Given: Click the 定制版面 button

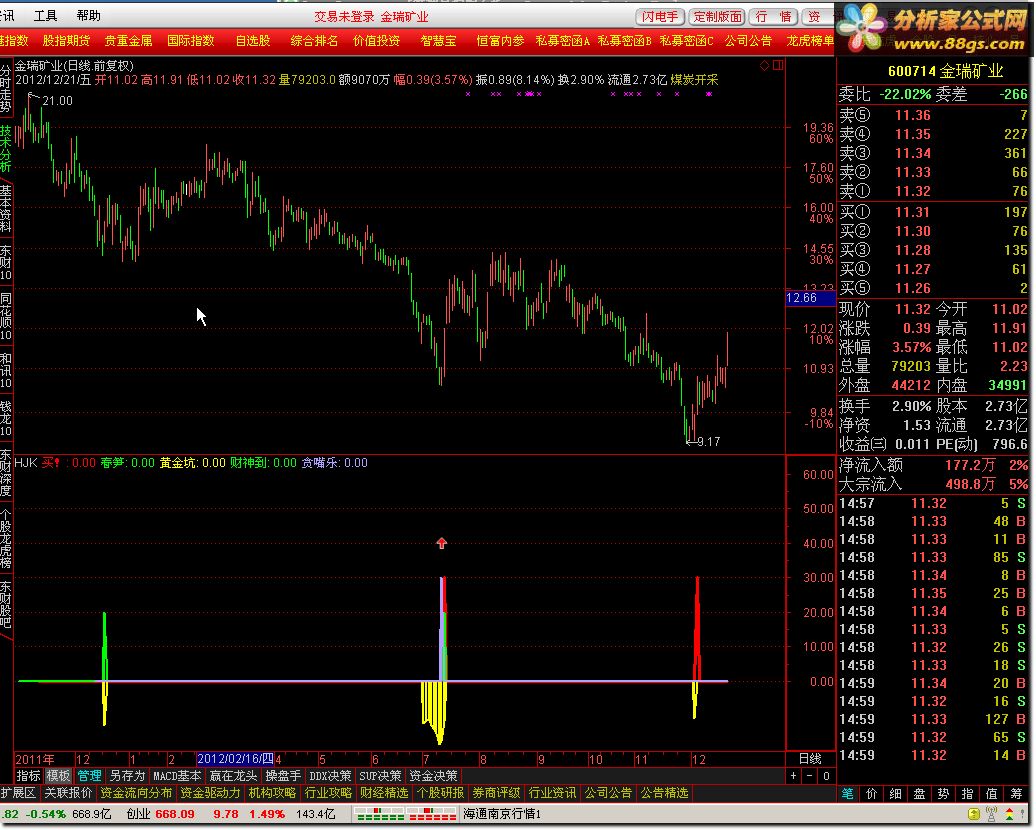Looking at the screenshot, I should point(717,17).
